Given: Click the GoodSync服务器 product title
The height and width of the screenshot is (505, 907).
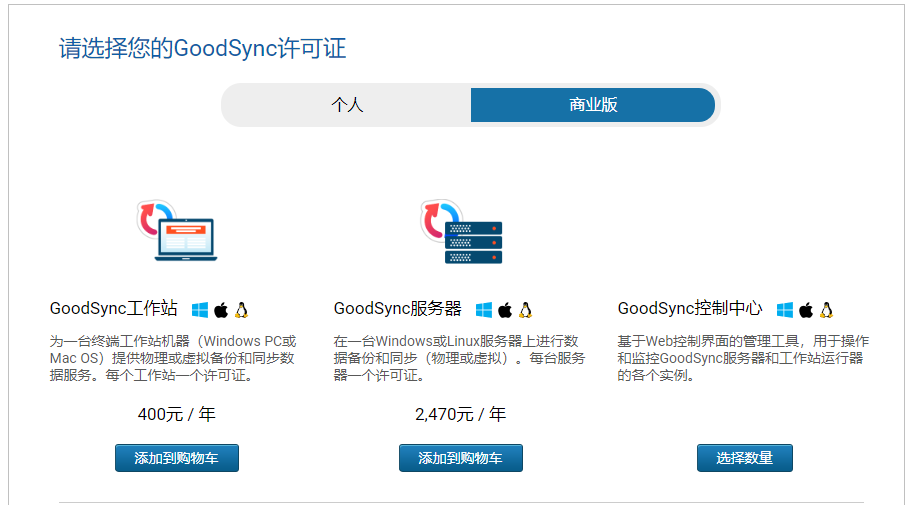Looking at the screenshot, I should coord(397,309).
